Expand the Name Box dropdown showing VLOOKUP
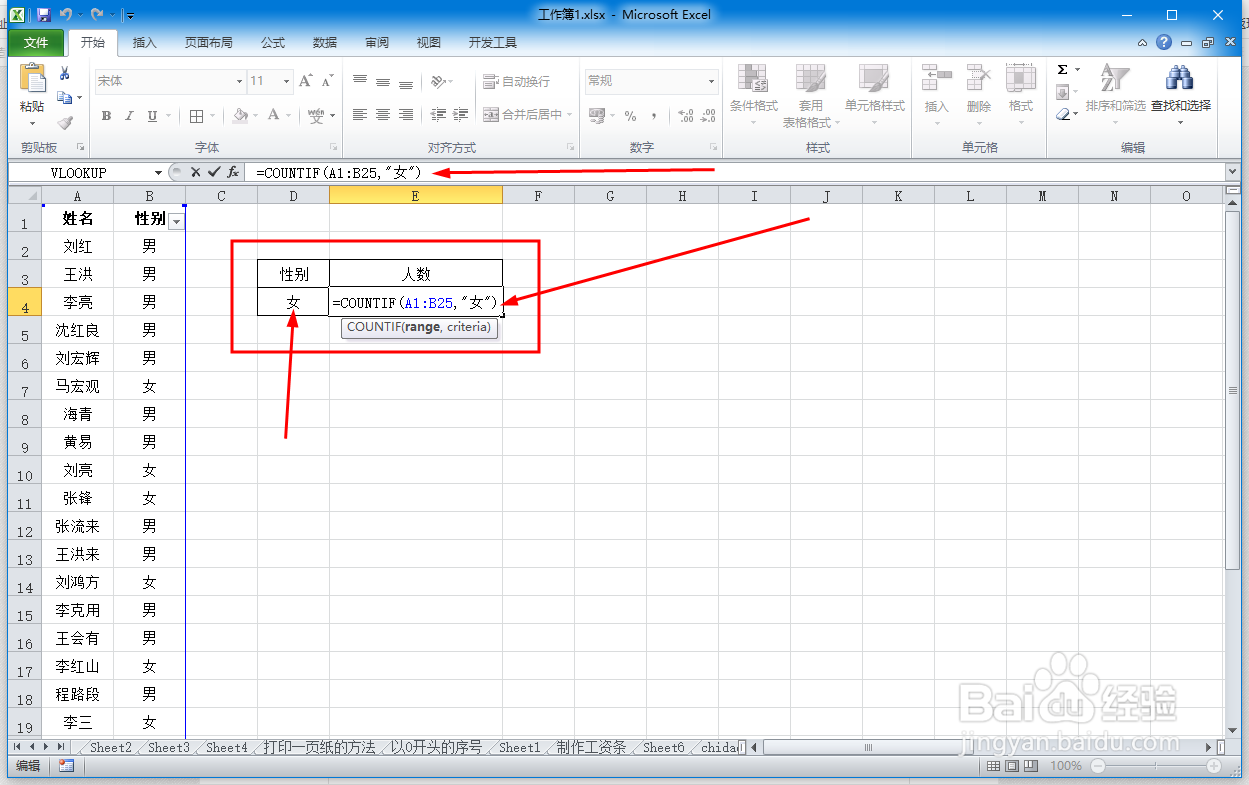Screen dimensions: 1249x785 (158, 173)
